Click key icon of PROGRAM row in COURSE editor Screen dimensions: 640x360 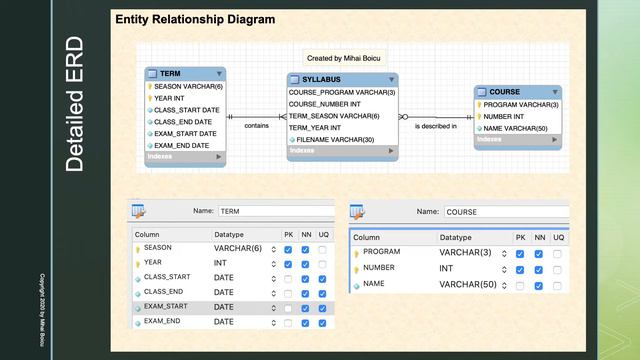[x=356, y=254]
